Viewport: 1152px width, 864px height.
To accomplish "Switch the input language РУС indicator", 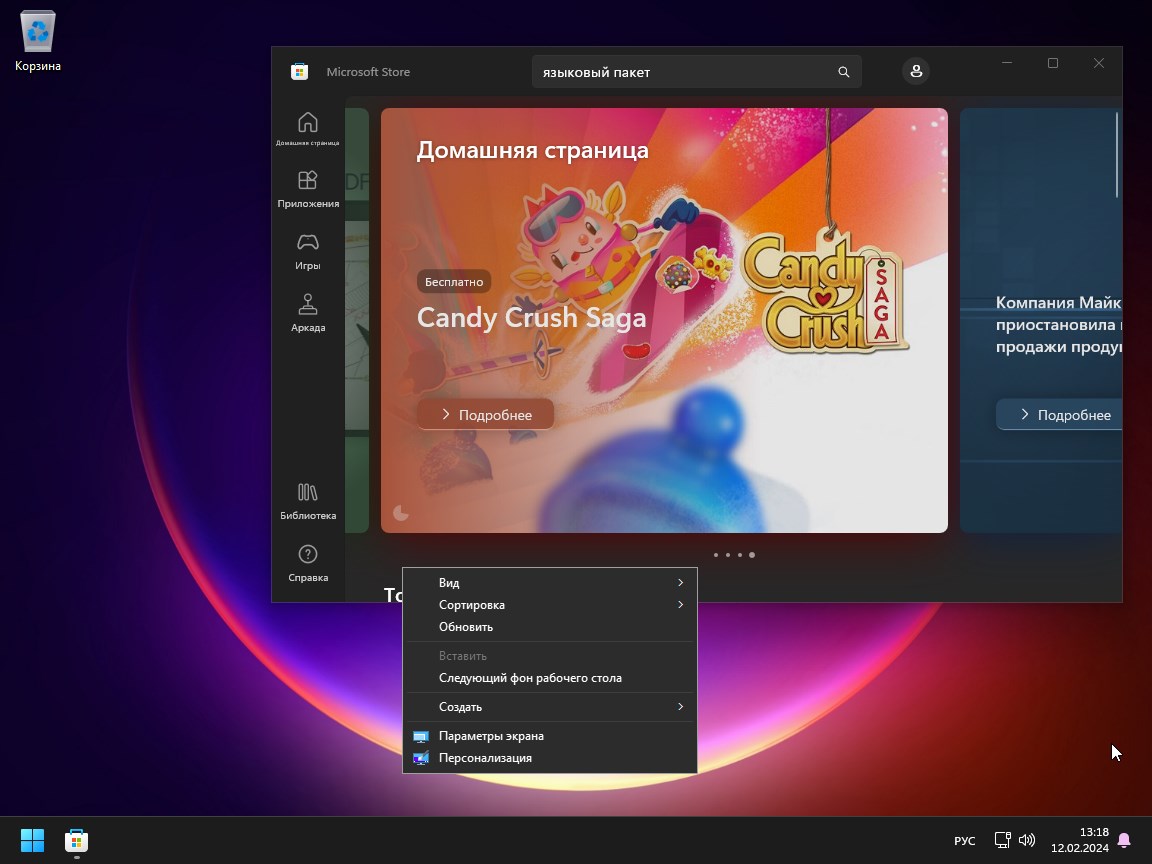I will click(x=965, y=840).
